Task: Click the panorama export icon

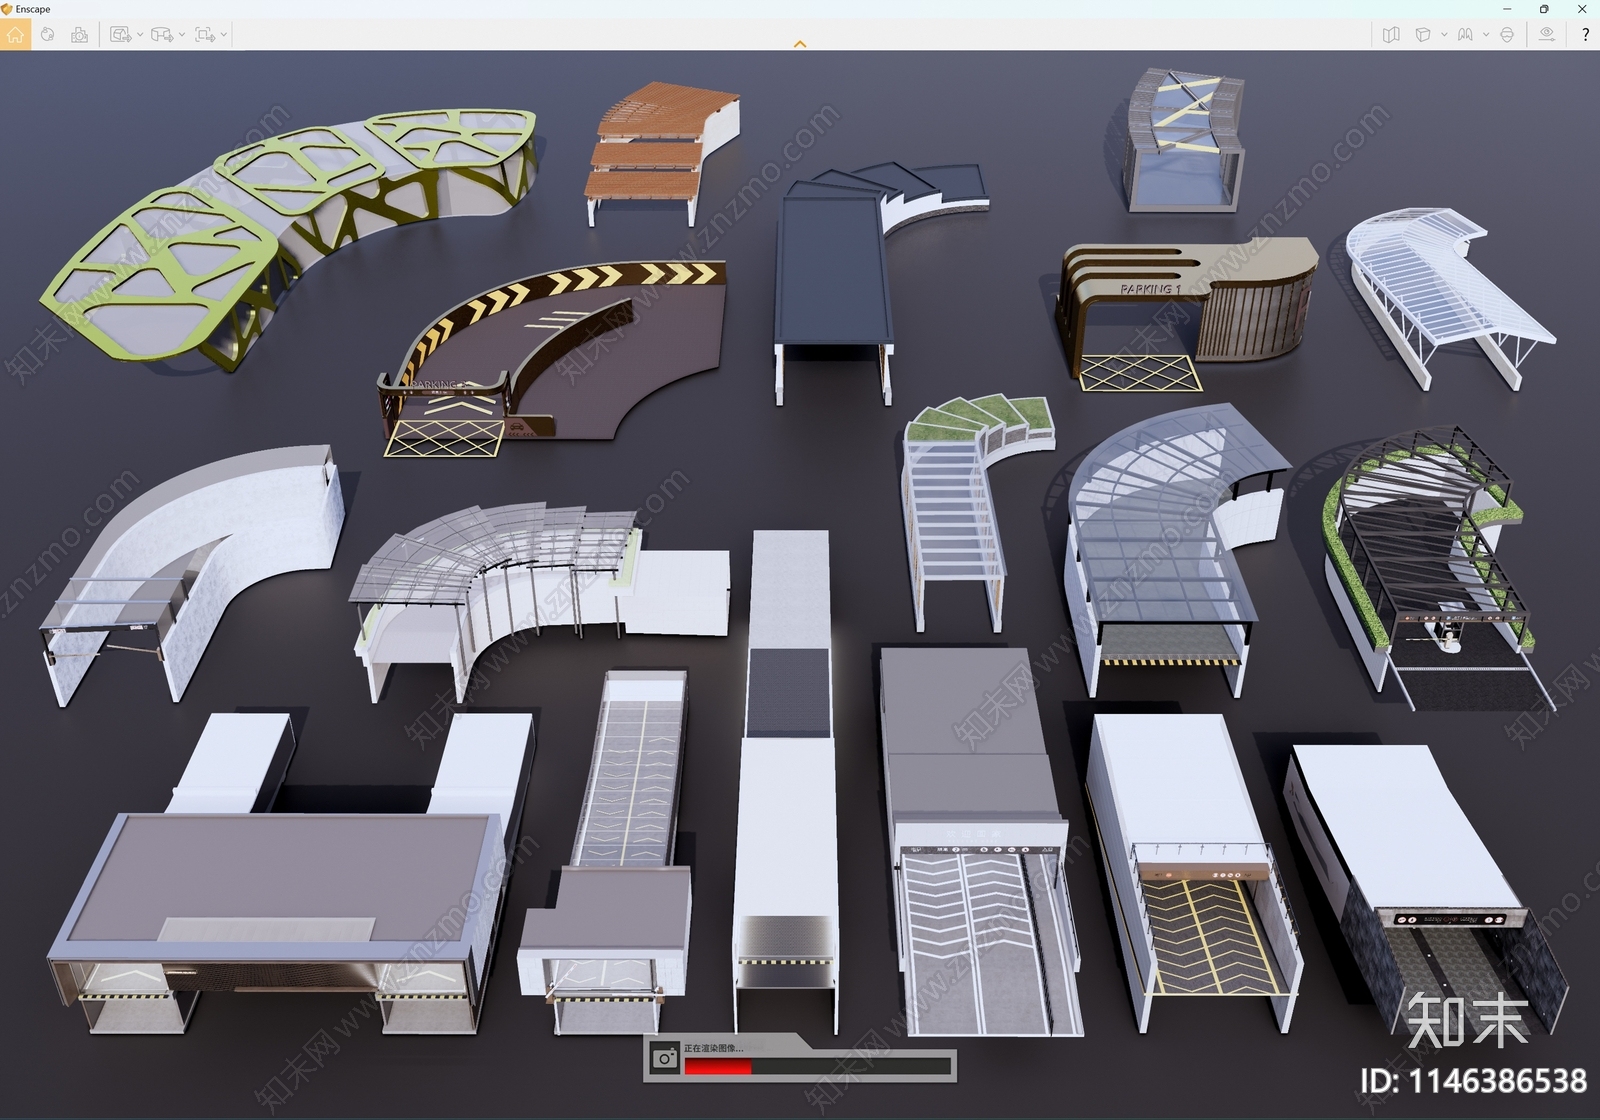Action: pos(162,34)
